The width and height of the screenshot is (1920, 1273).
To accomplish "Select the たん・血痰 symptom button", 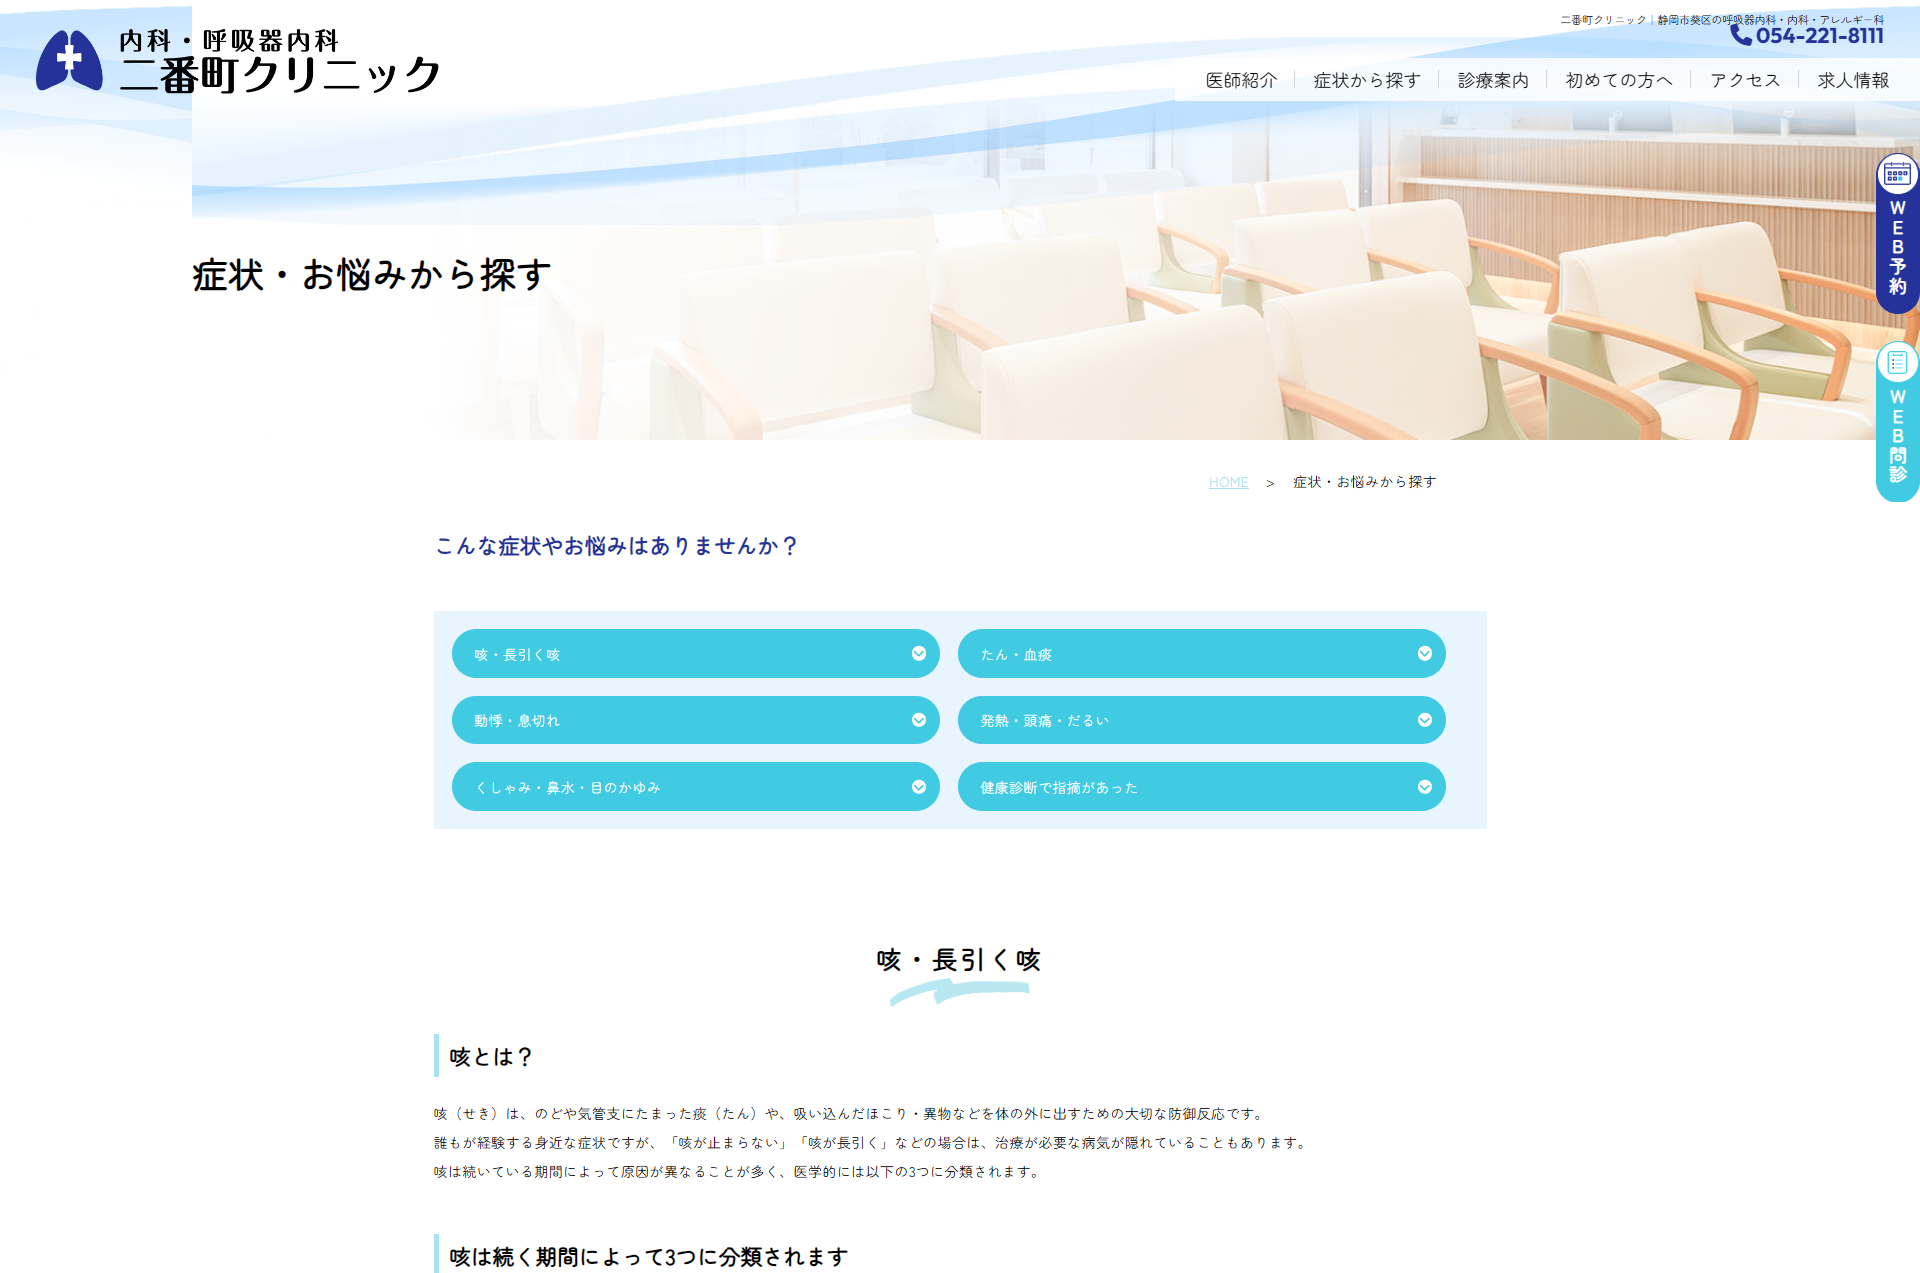I will click(1202, 653).
